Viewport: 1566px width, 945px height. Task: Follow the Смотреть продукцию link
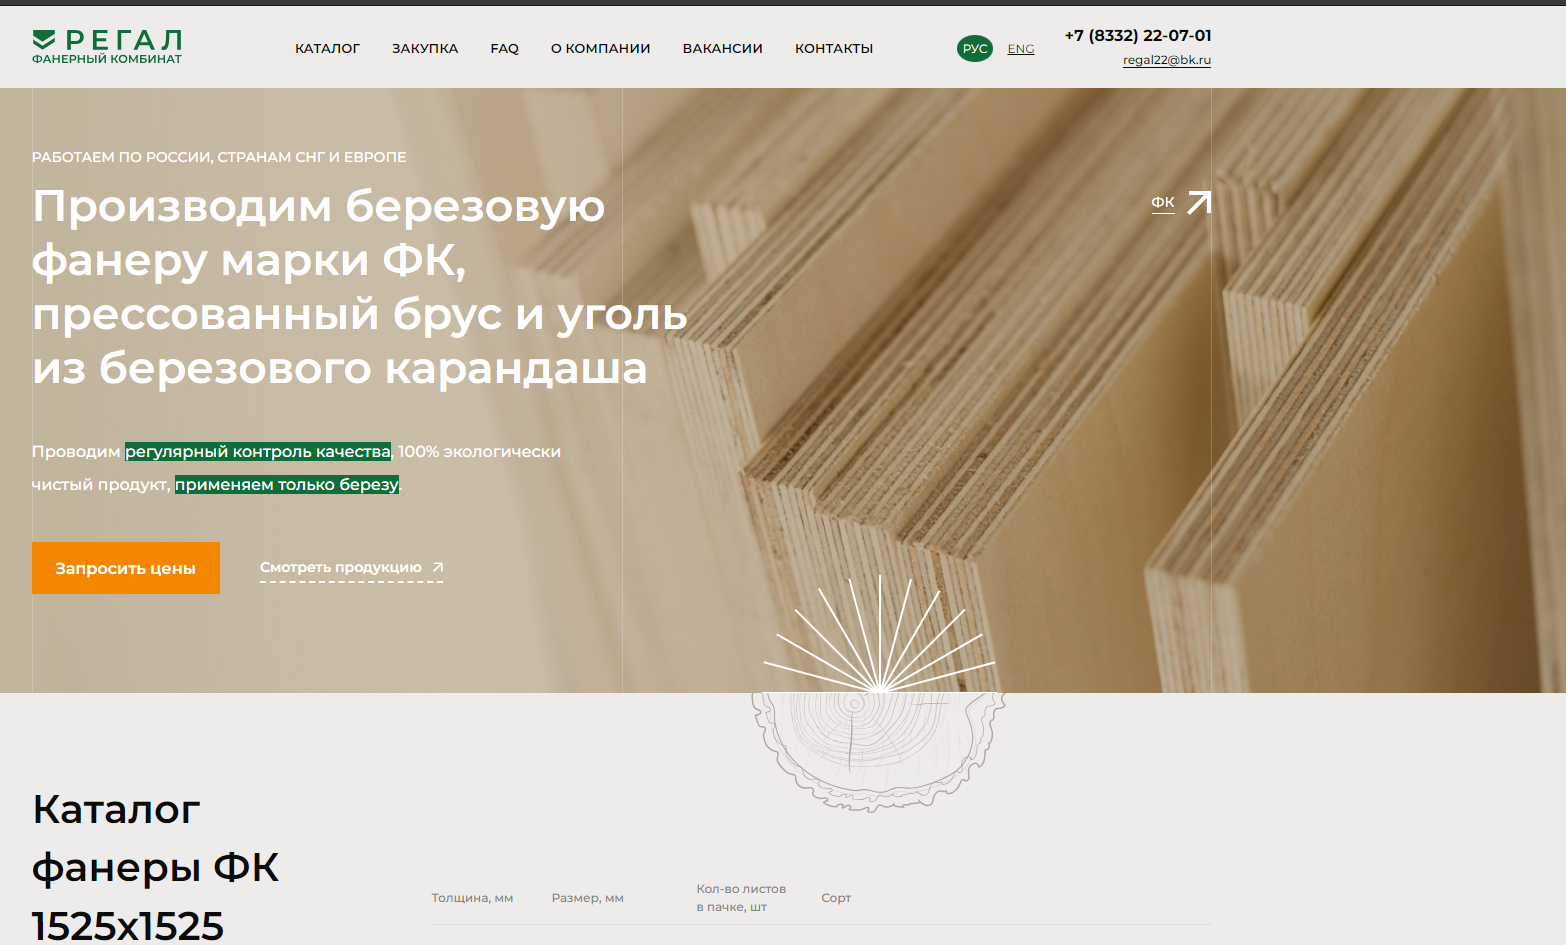341,567
